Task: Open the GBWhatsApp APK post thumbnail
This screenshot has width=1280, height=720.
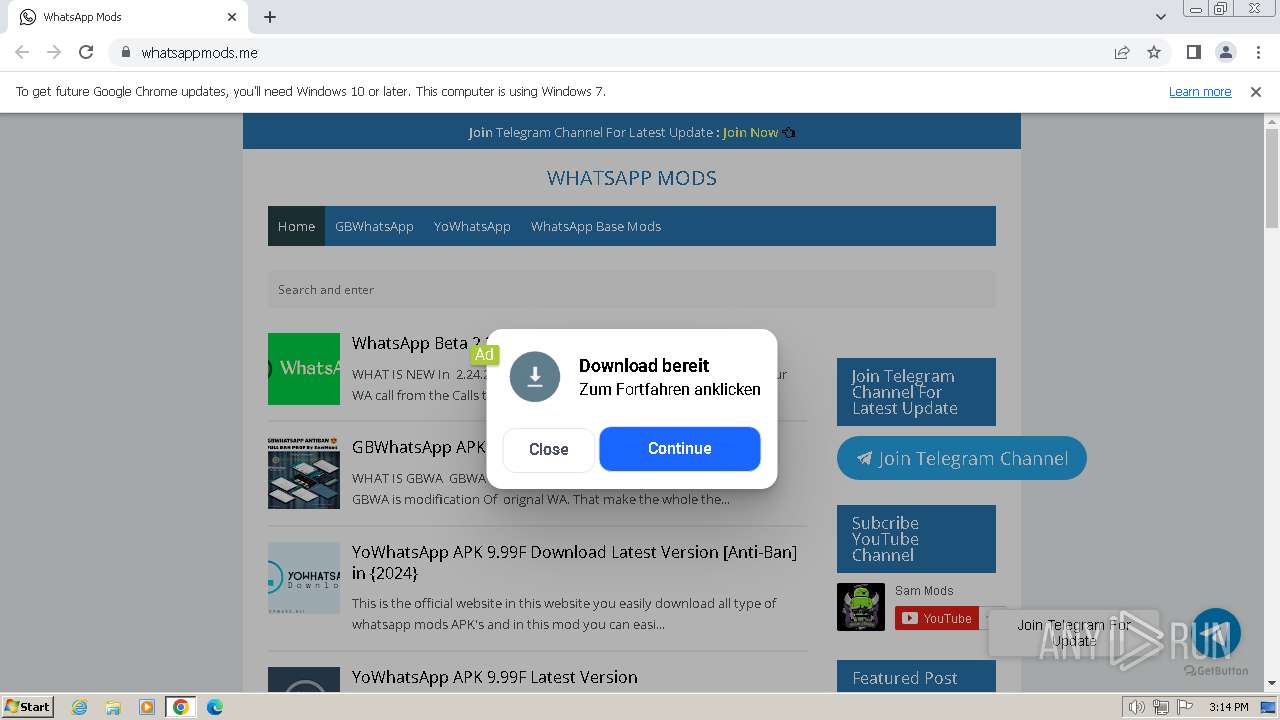Action: pyautogui.click(x=304, y=473)
